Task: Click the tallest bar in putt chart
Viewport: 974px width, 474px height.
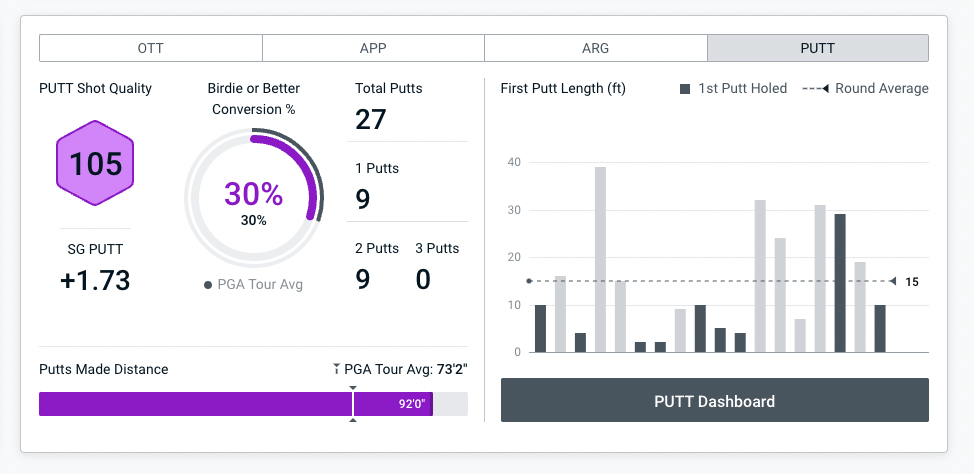Action: click(600, 260)
